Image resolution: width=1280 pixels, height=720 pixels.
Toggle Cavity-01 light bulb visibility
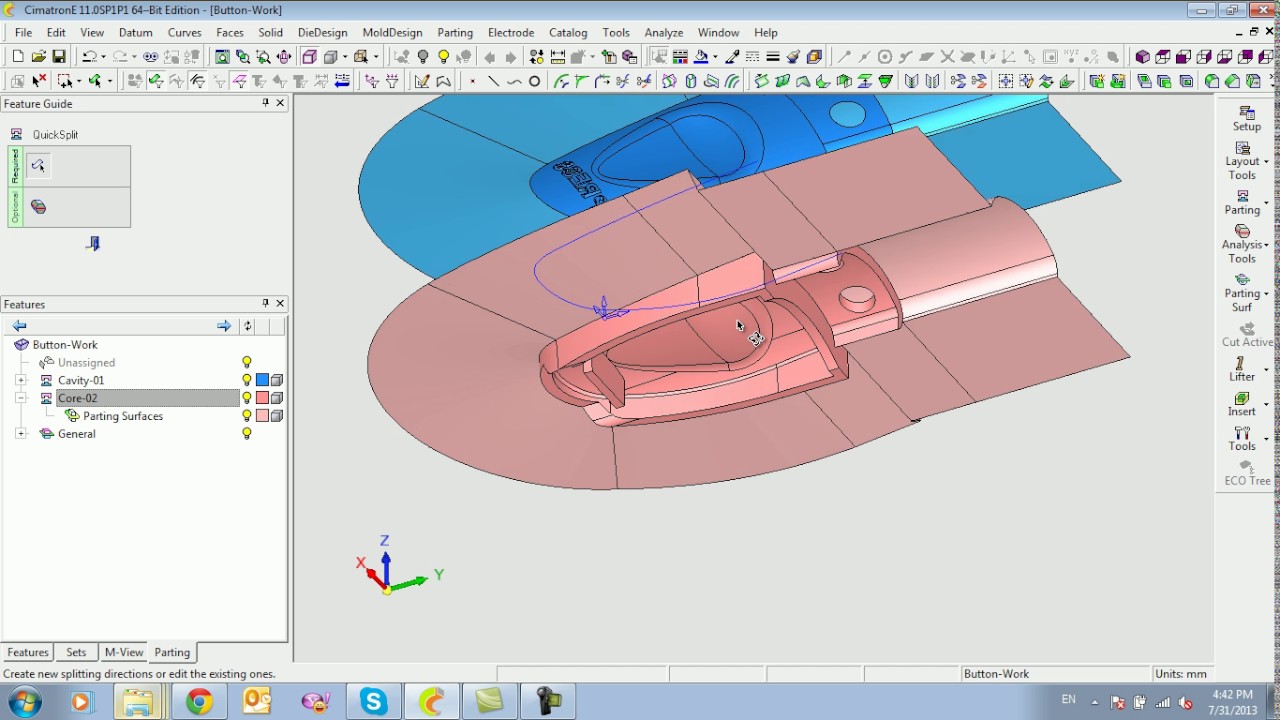(247, 380)
